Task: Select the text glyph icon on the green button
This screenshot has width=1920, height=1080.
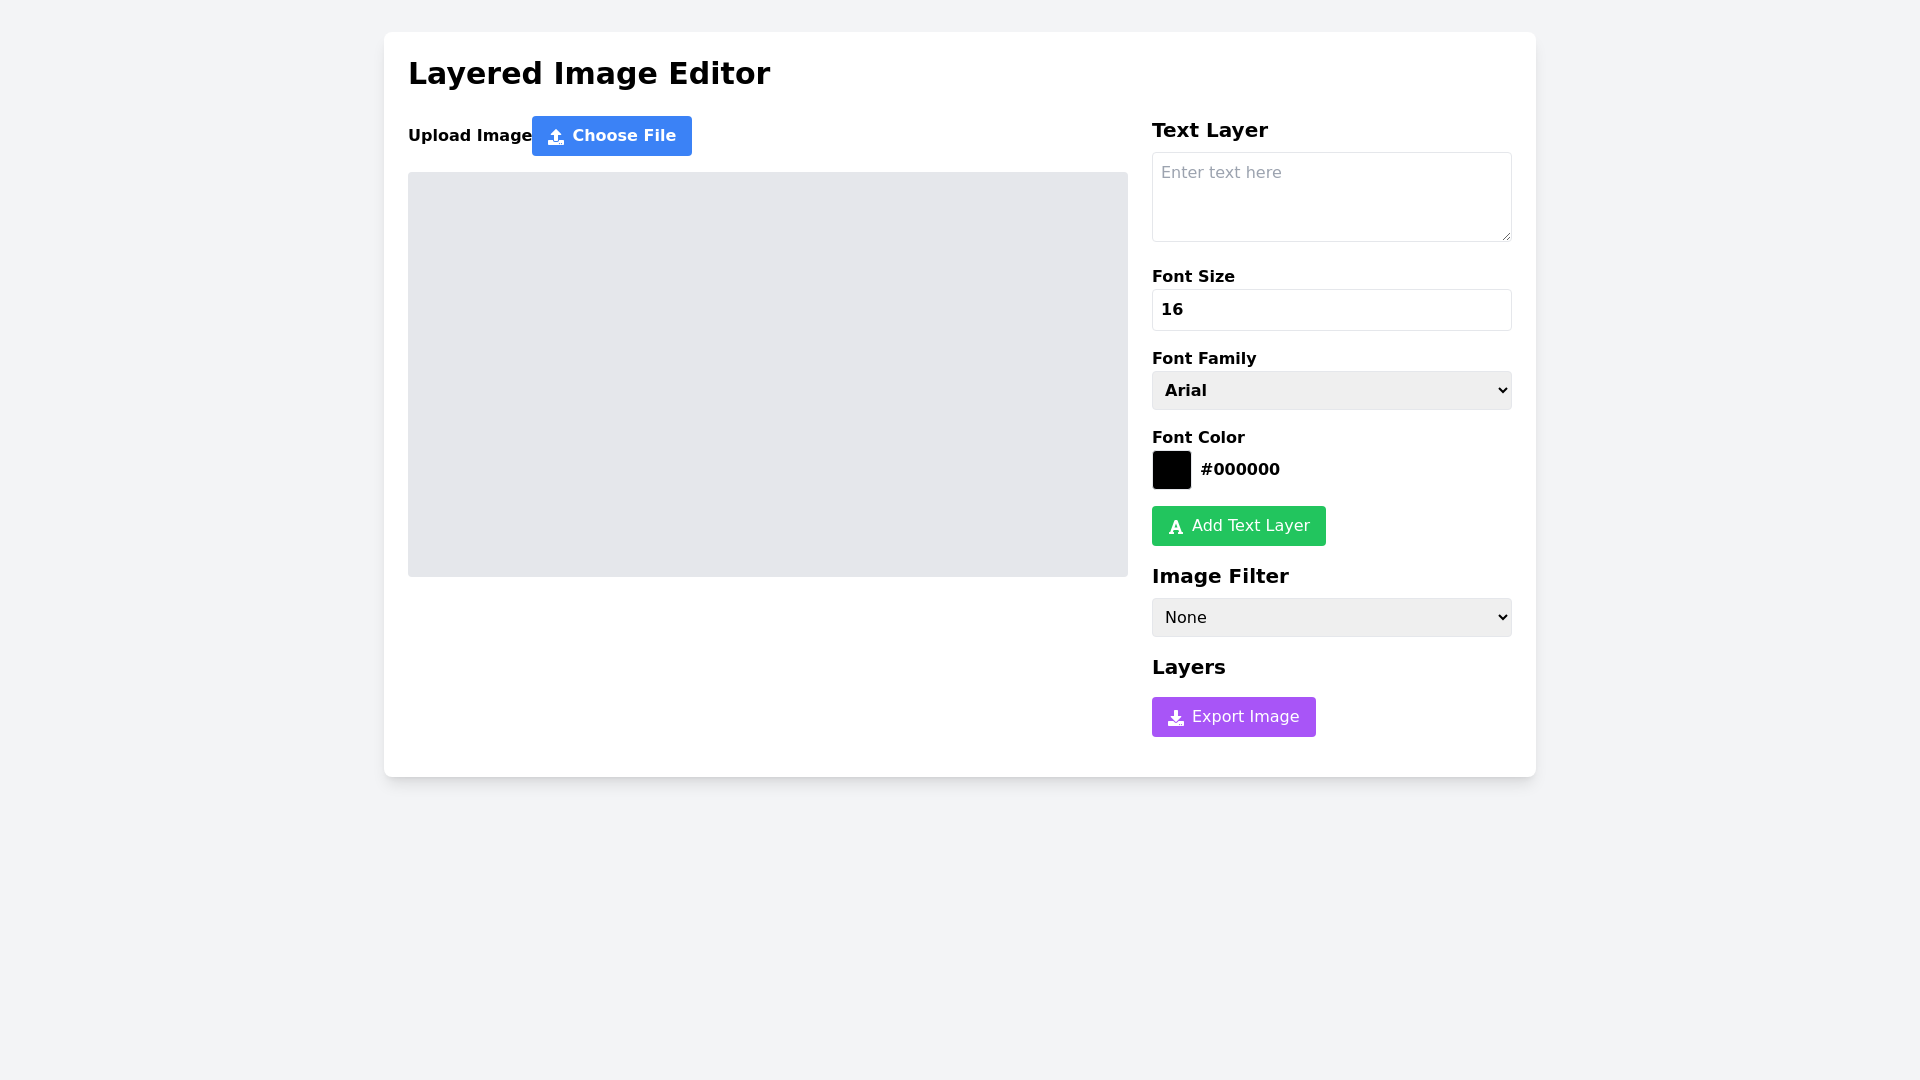Action: (x=1175, y=526)
